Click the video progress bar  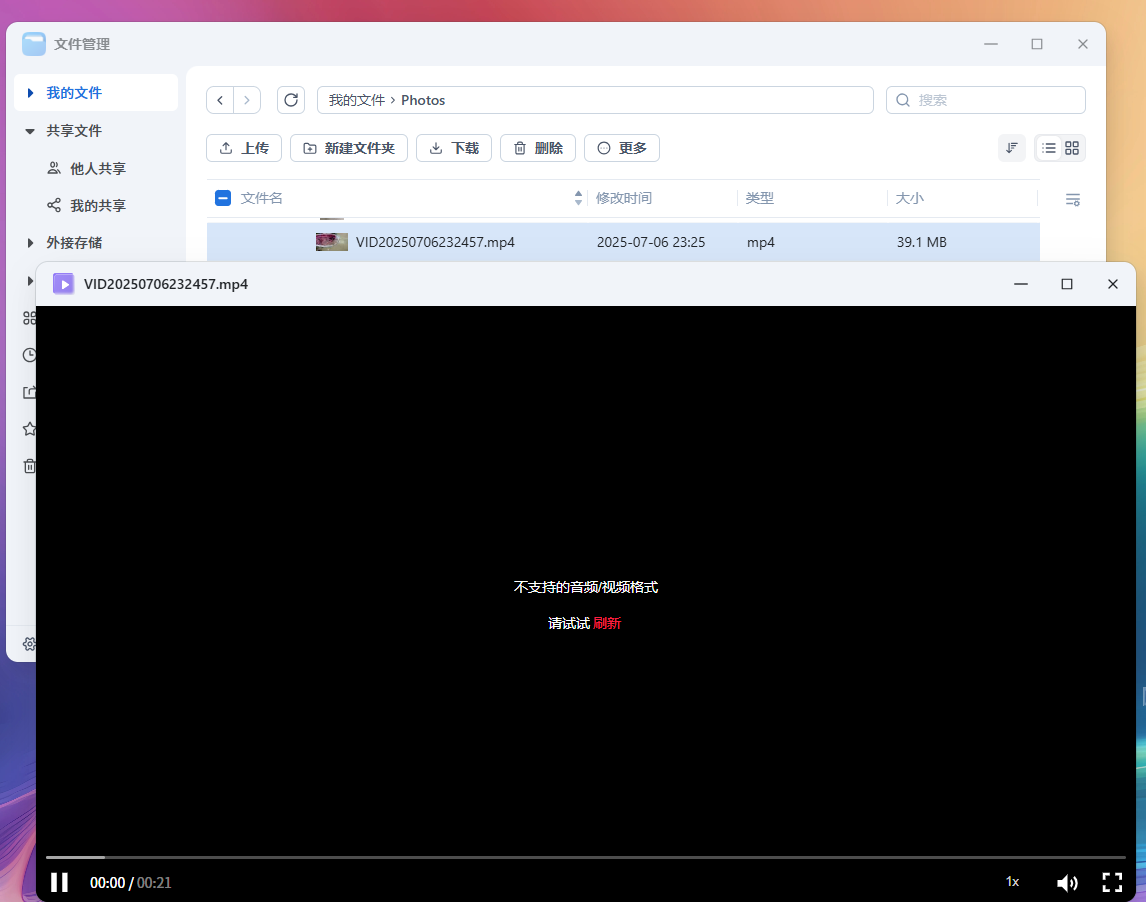pyautogui.click(x=585, y=857)
